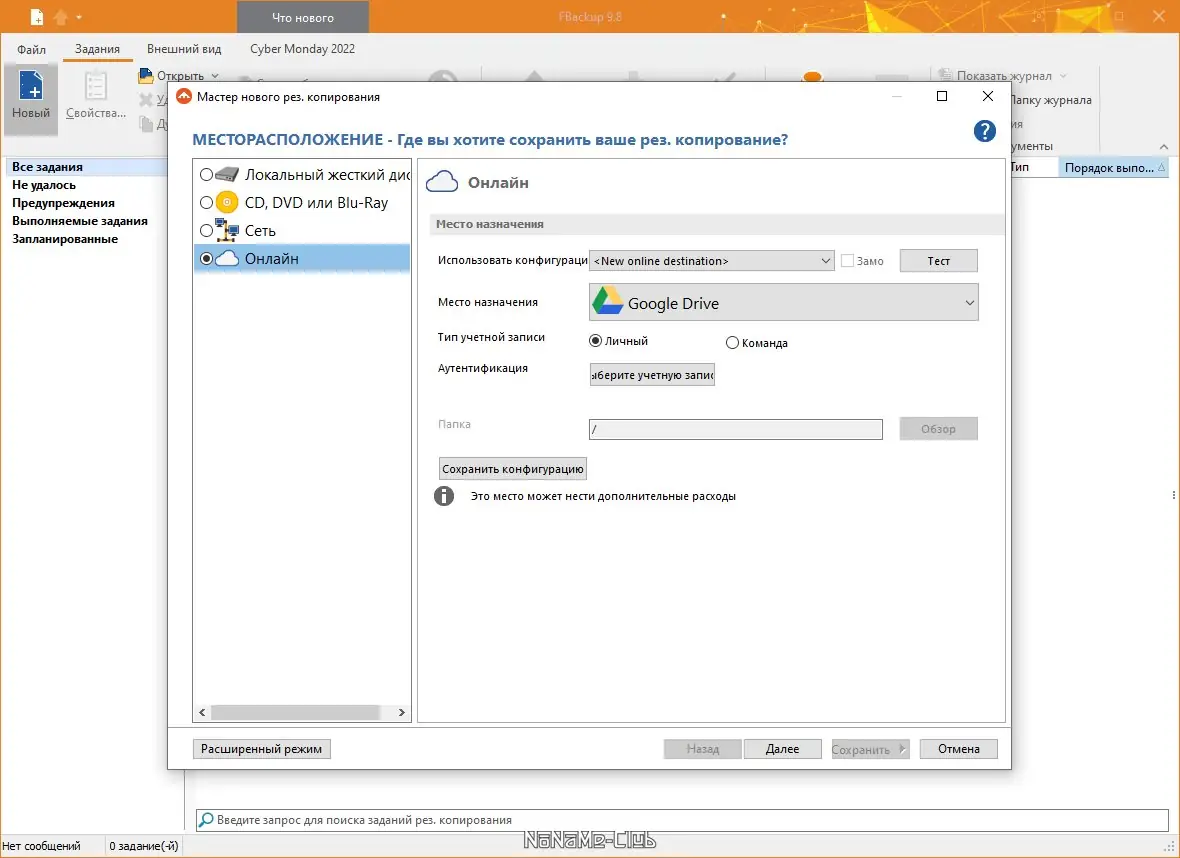Select Запланированные in the sidebar
The width and height of the screenshot is (1180, 858).
coord(65,239)
